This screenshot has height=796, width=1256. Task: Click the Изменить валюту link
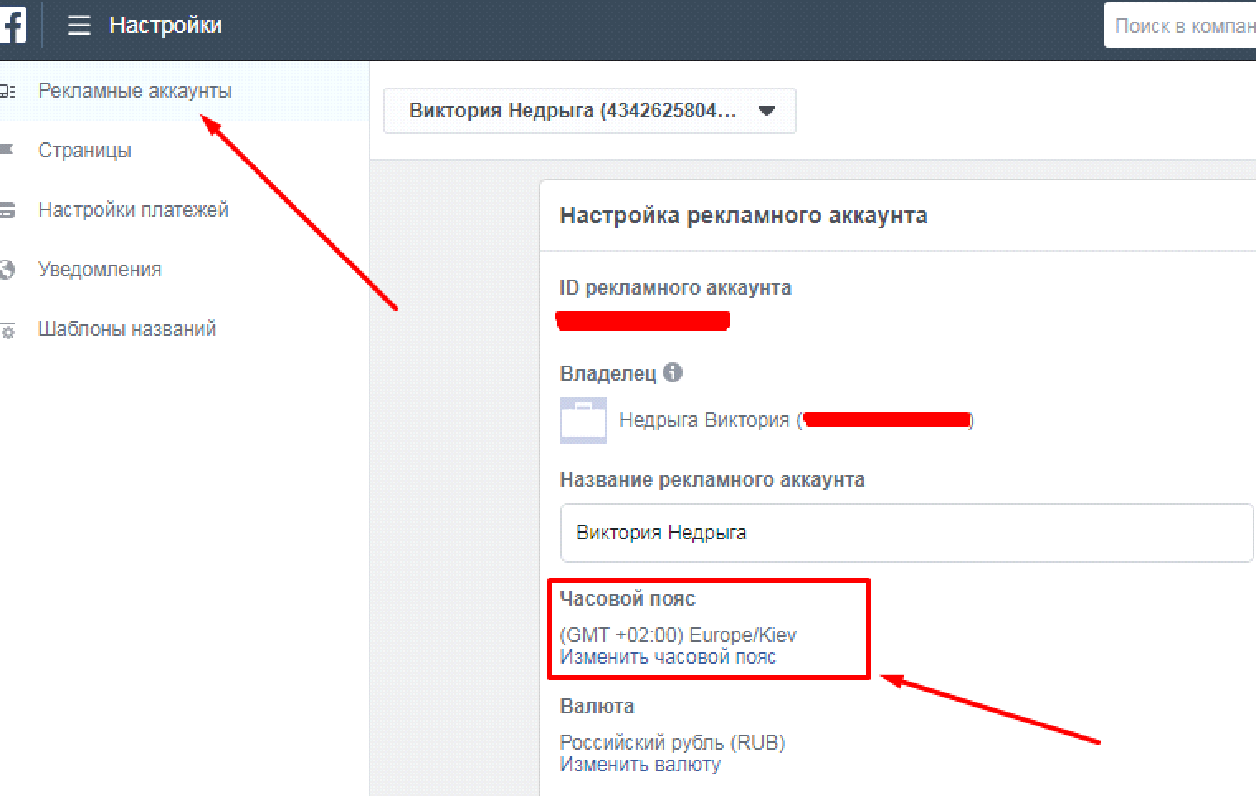point(639,765)
